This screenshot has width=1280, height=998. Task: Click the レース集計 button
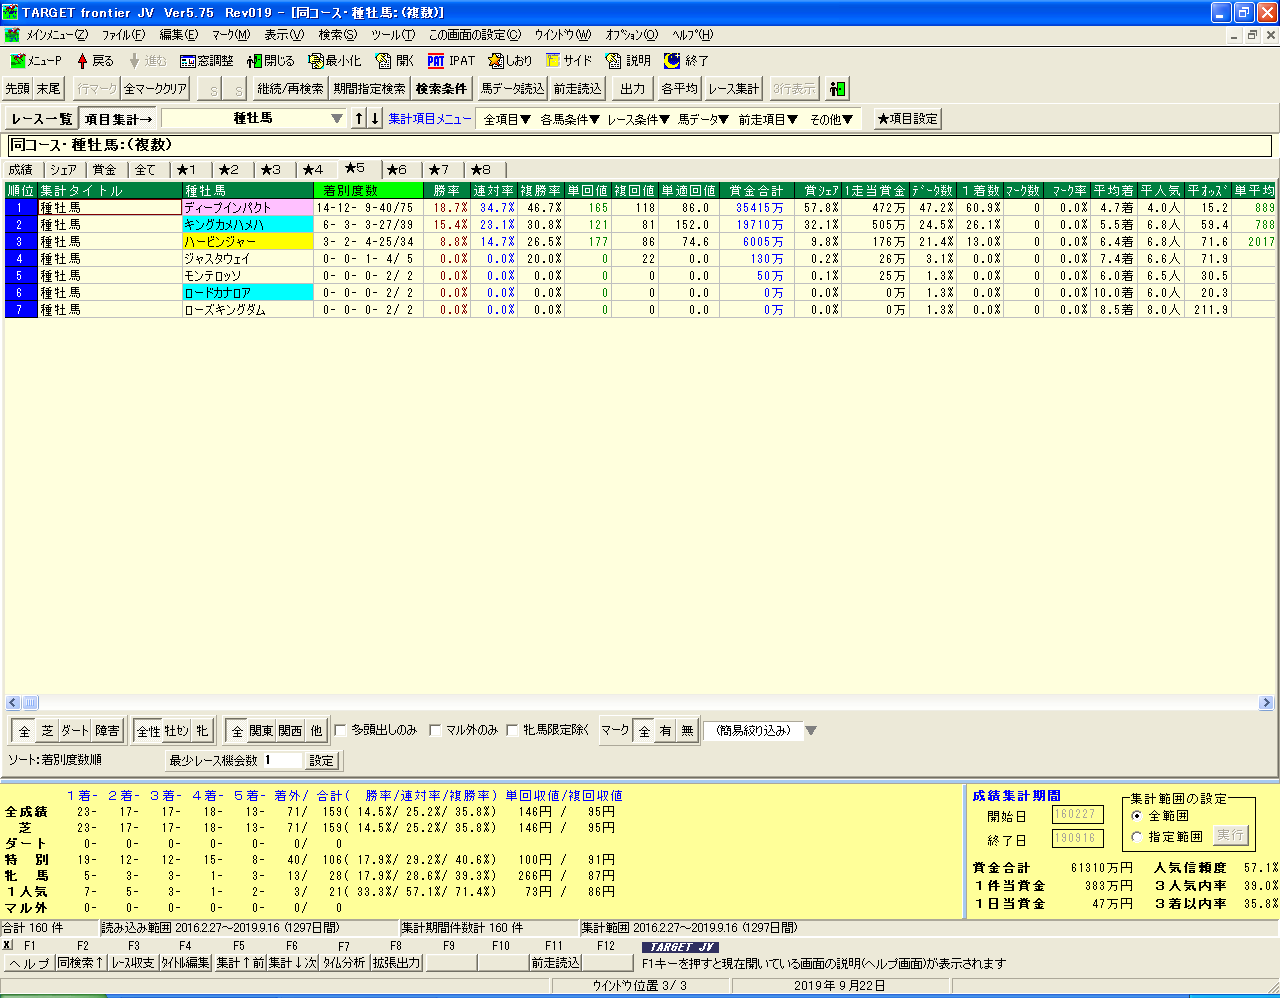click(733, 89)
